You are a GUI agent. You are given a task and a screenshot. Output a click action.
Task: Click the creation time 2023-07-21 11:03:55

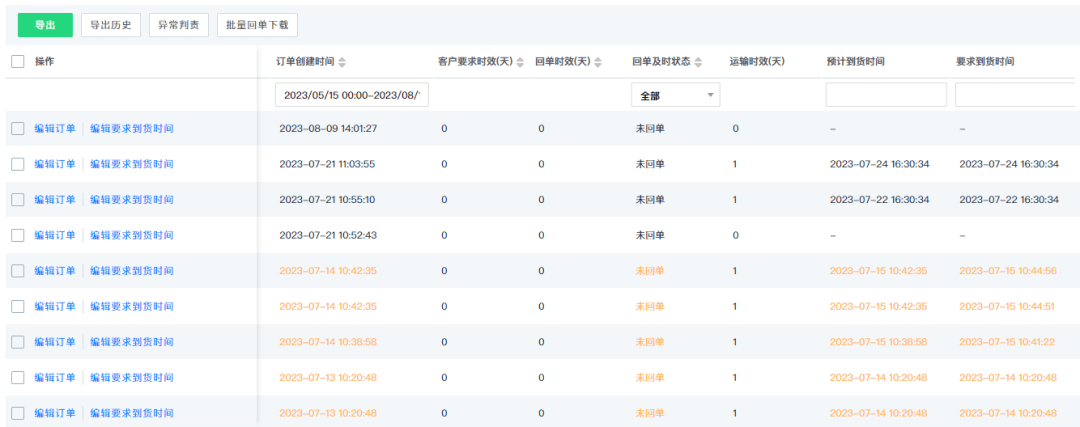[326, 164]
